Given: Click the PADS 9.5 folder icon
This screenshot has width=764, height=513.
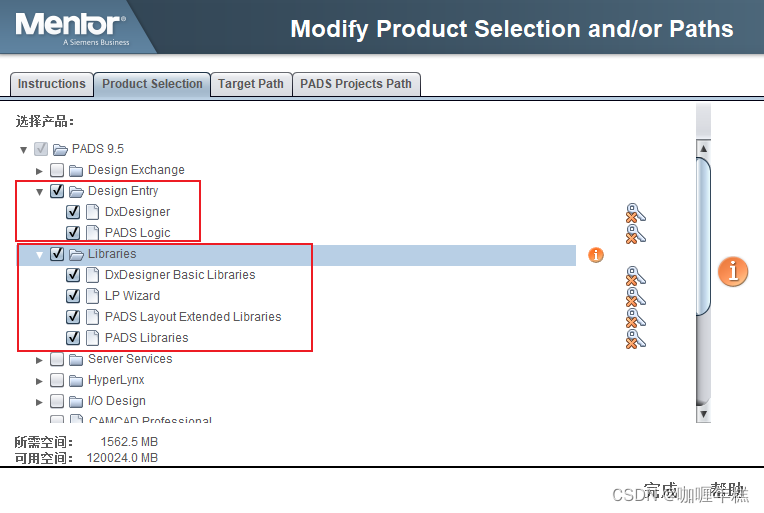Looking at the screenshot, I should pyautogui.click(x=60, y=149).
